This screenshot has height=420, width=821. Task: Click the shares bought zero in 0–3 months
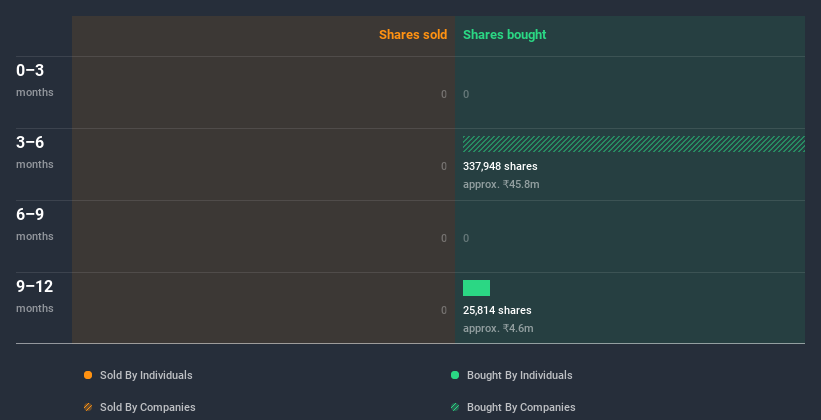(x=466, y=94)
